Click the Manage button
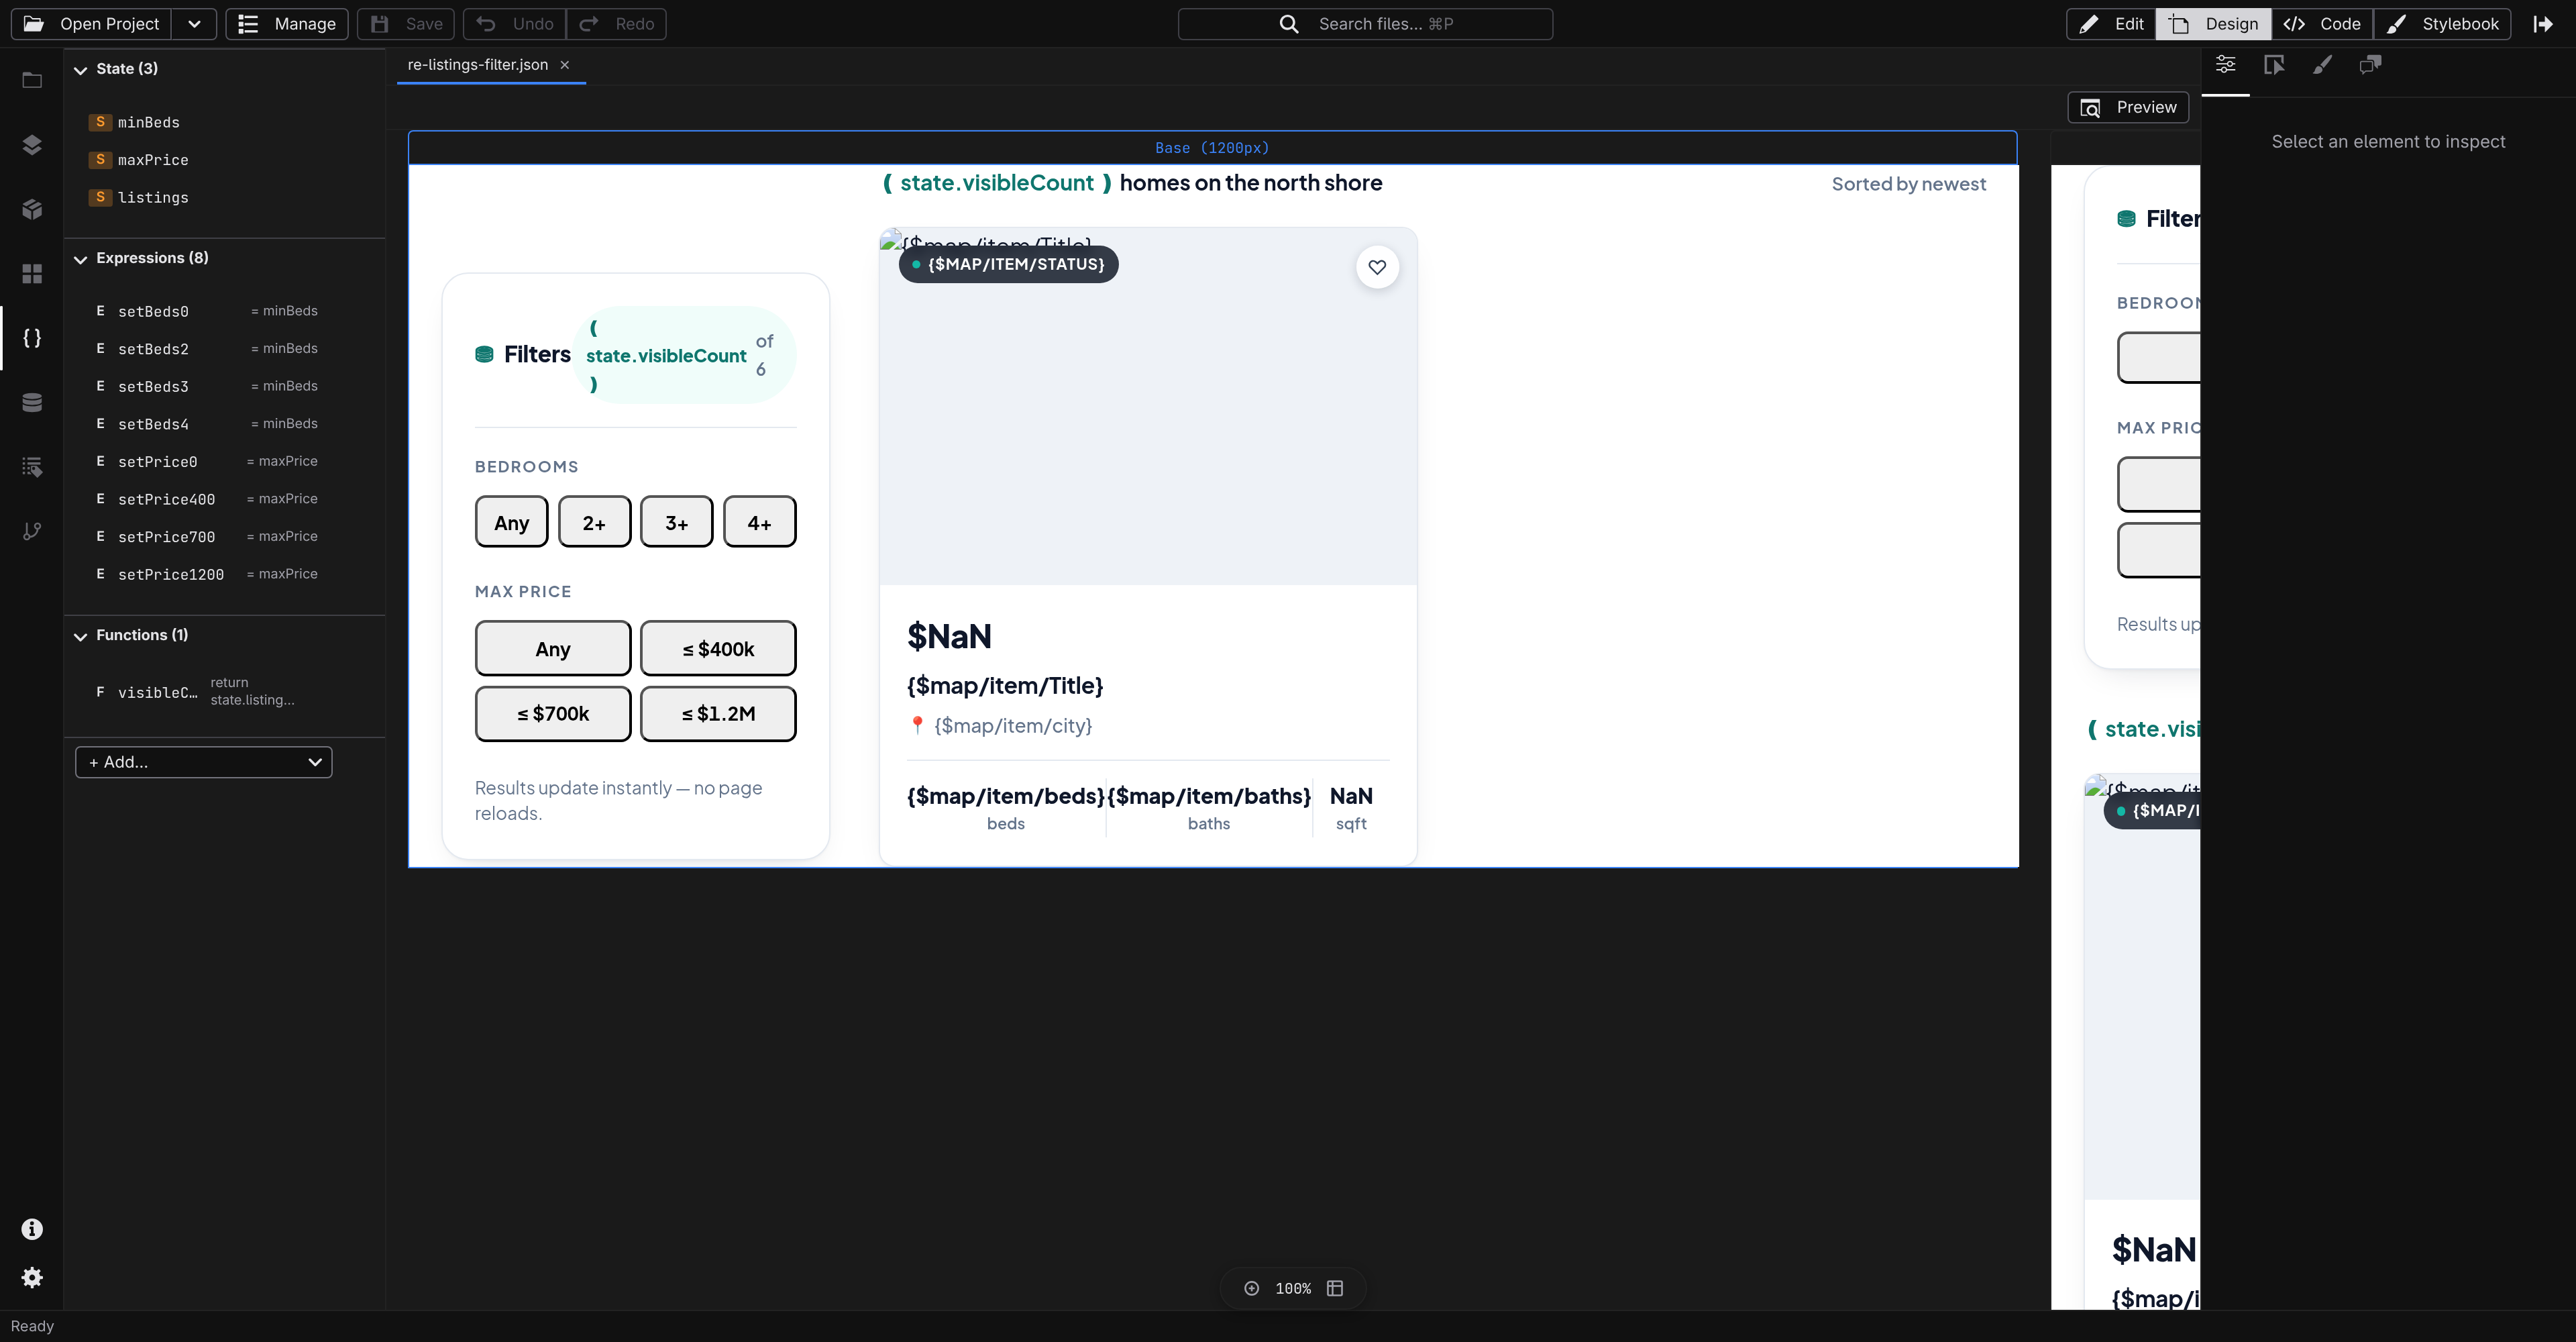Viewport: 2576px width, 1342px height. tap(287, 24)
